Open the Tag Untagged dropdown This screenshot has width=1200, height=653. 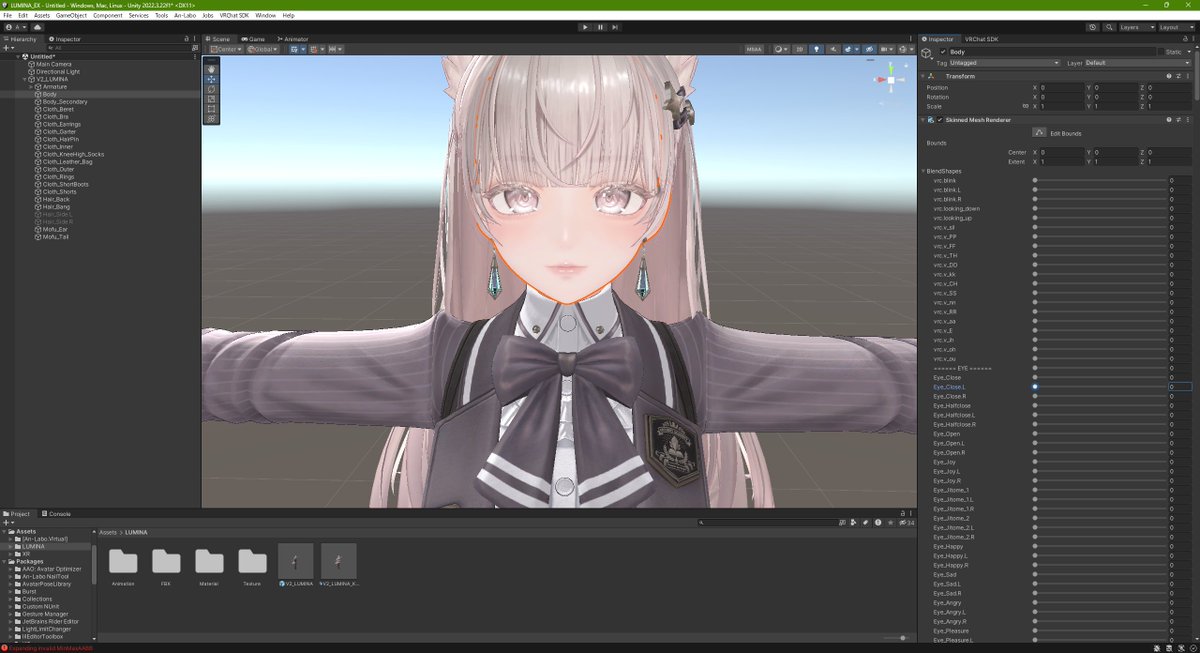[1005, 63]
